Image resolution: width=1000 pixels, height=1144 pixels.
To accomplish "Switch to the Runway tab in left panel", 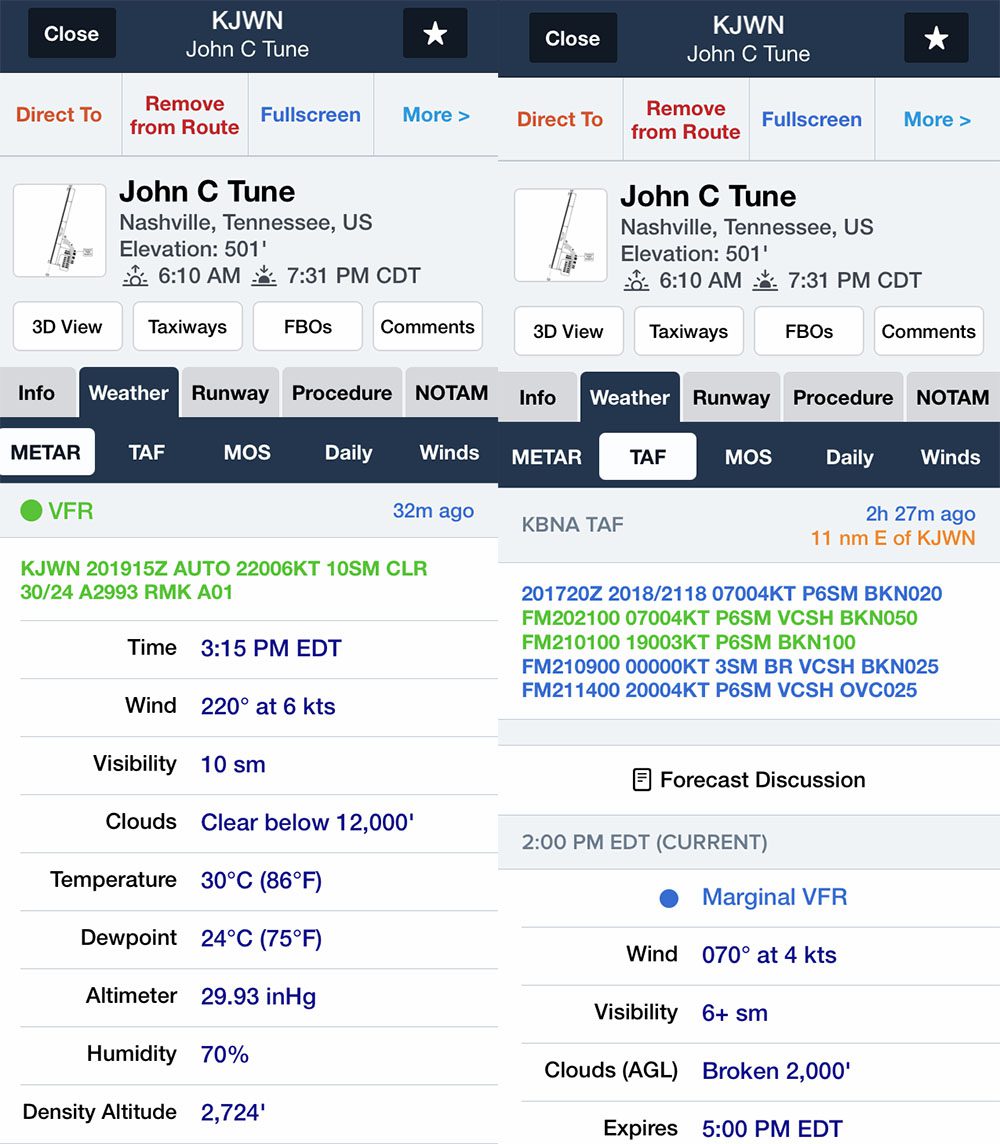I will (x=230, y=393).
